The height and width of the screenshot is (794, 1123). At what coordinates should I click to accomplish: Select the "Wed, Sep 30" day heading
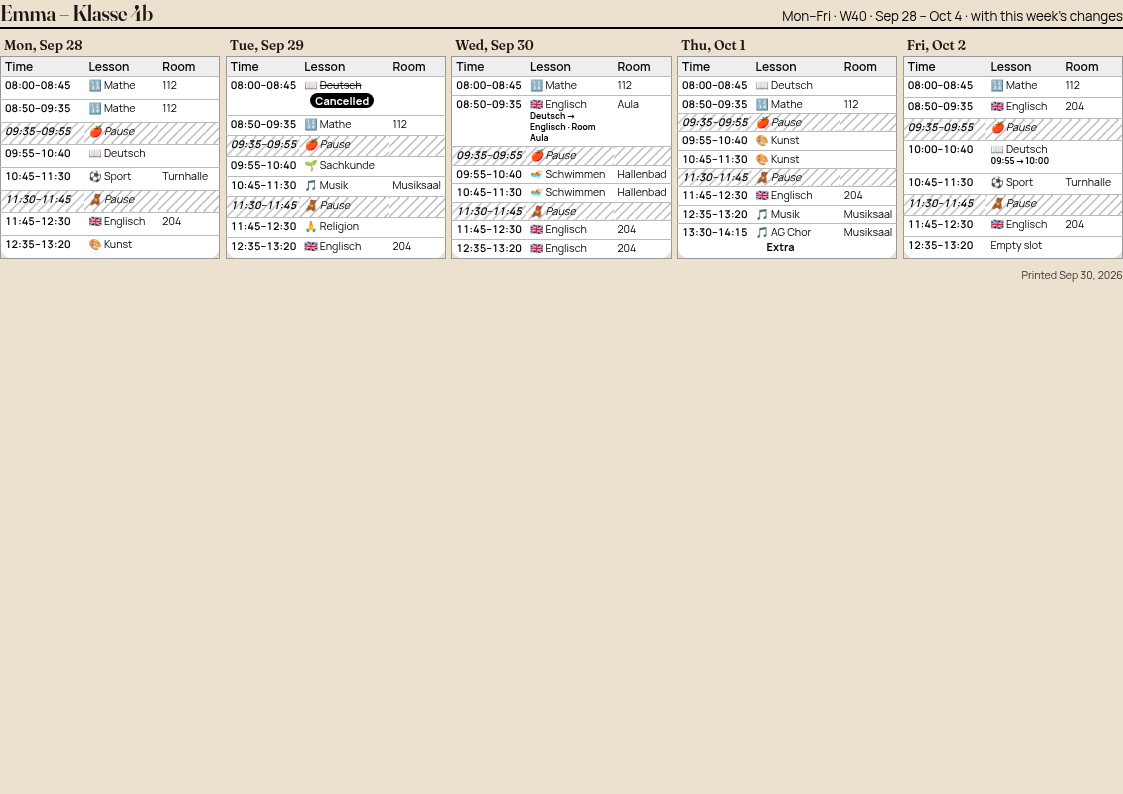(494, 45)
